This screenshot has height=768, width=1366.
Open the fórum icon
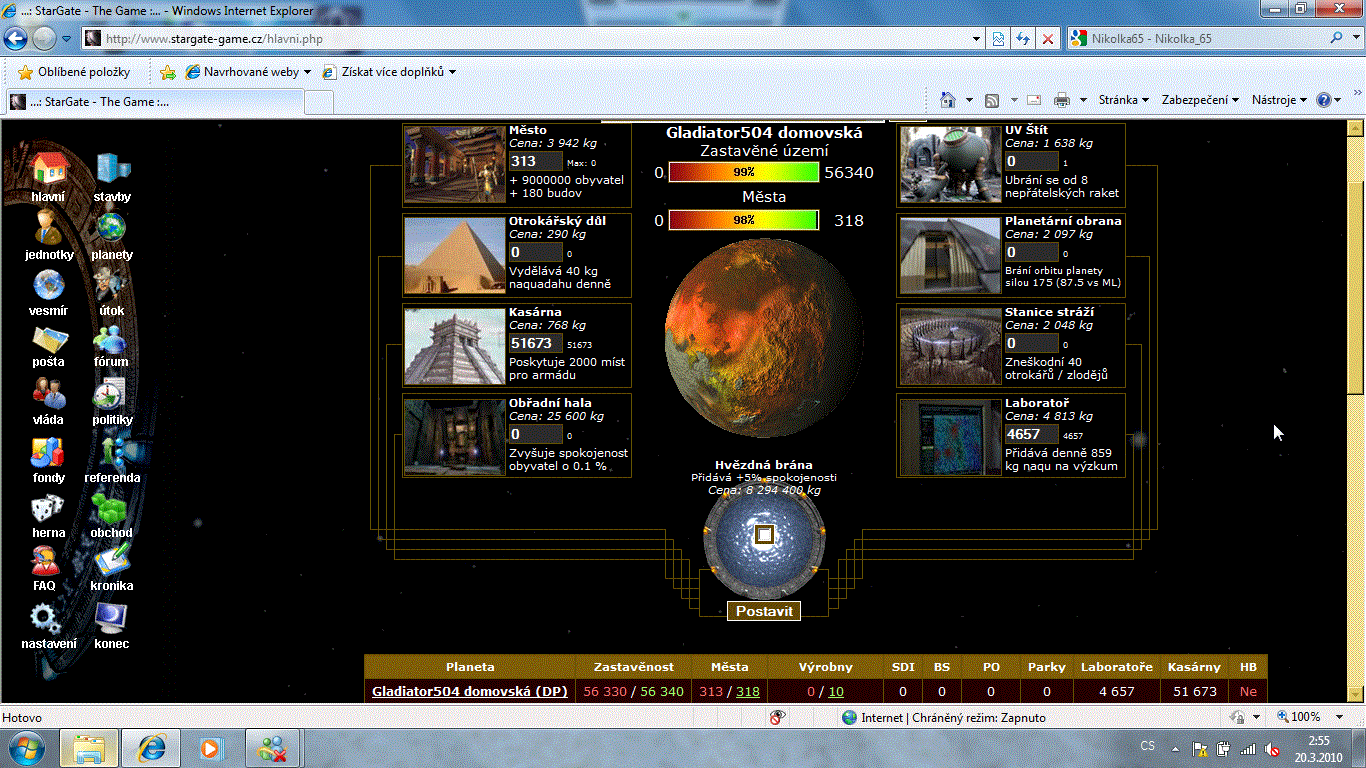112,340
